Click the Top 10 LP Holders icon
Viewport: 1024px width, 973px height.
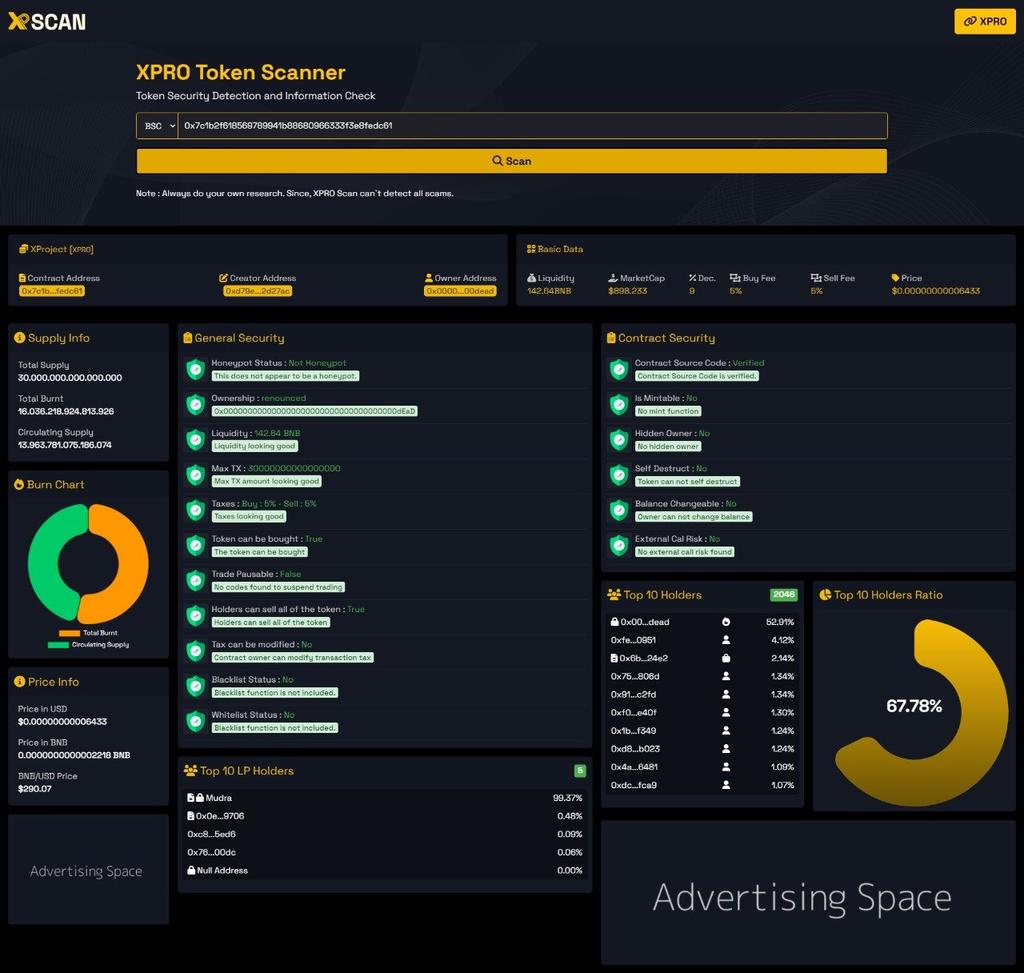click(190, 771)
